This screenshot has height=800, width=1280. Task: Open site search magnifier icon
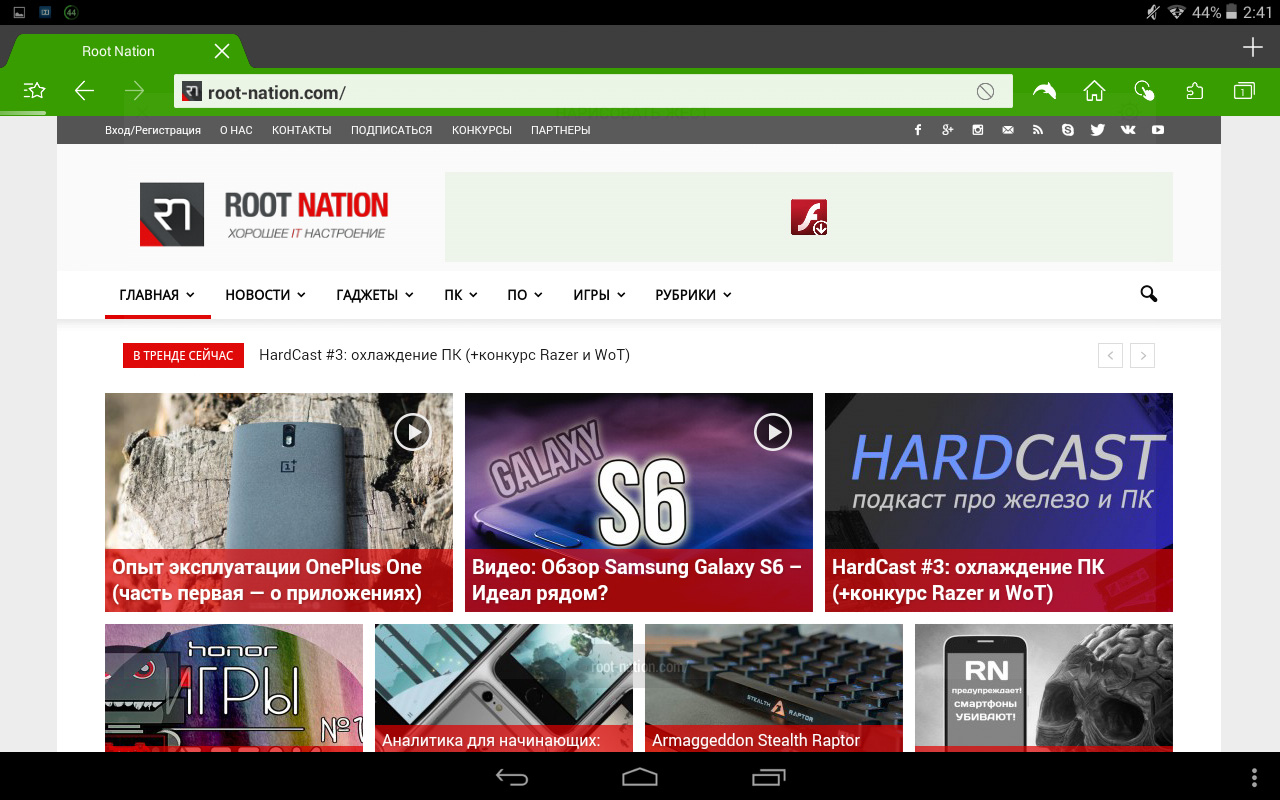1148,294
